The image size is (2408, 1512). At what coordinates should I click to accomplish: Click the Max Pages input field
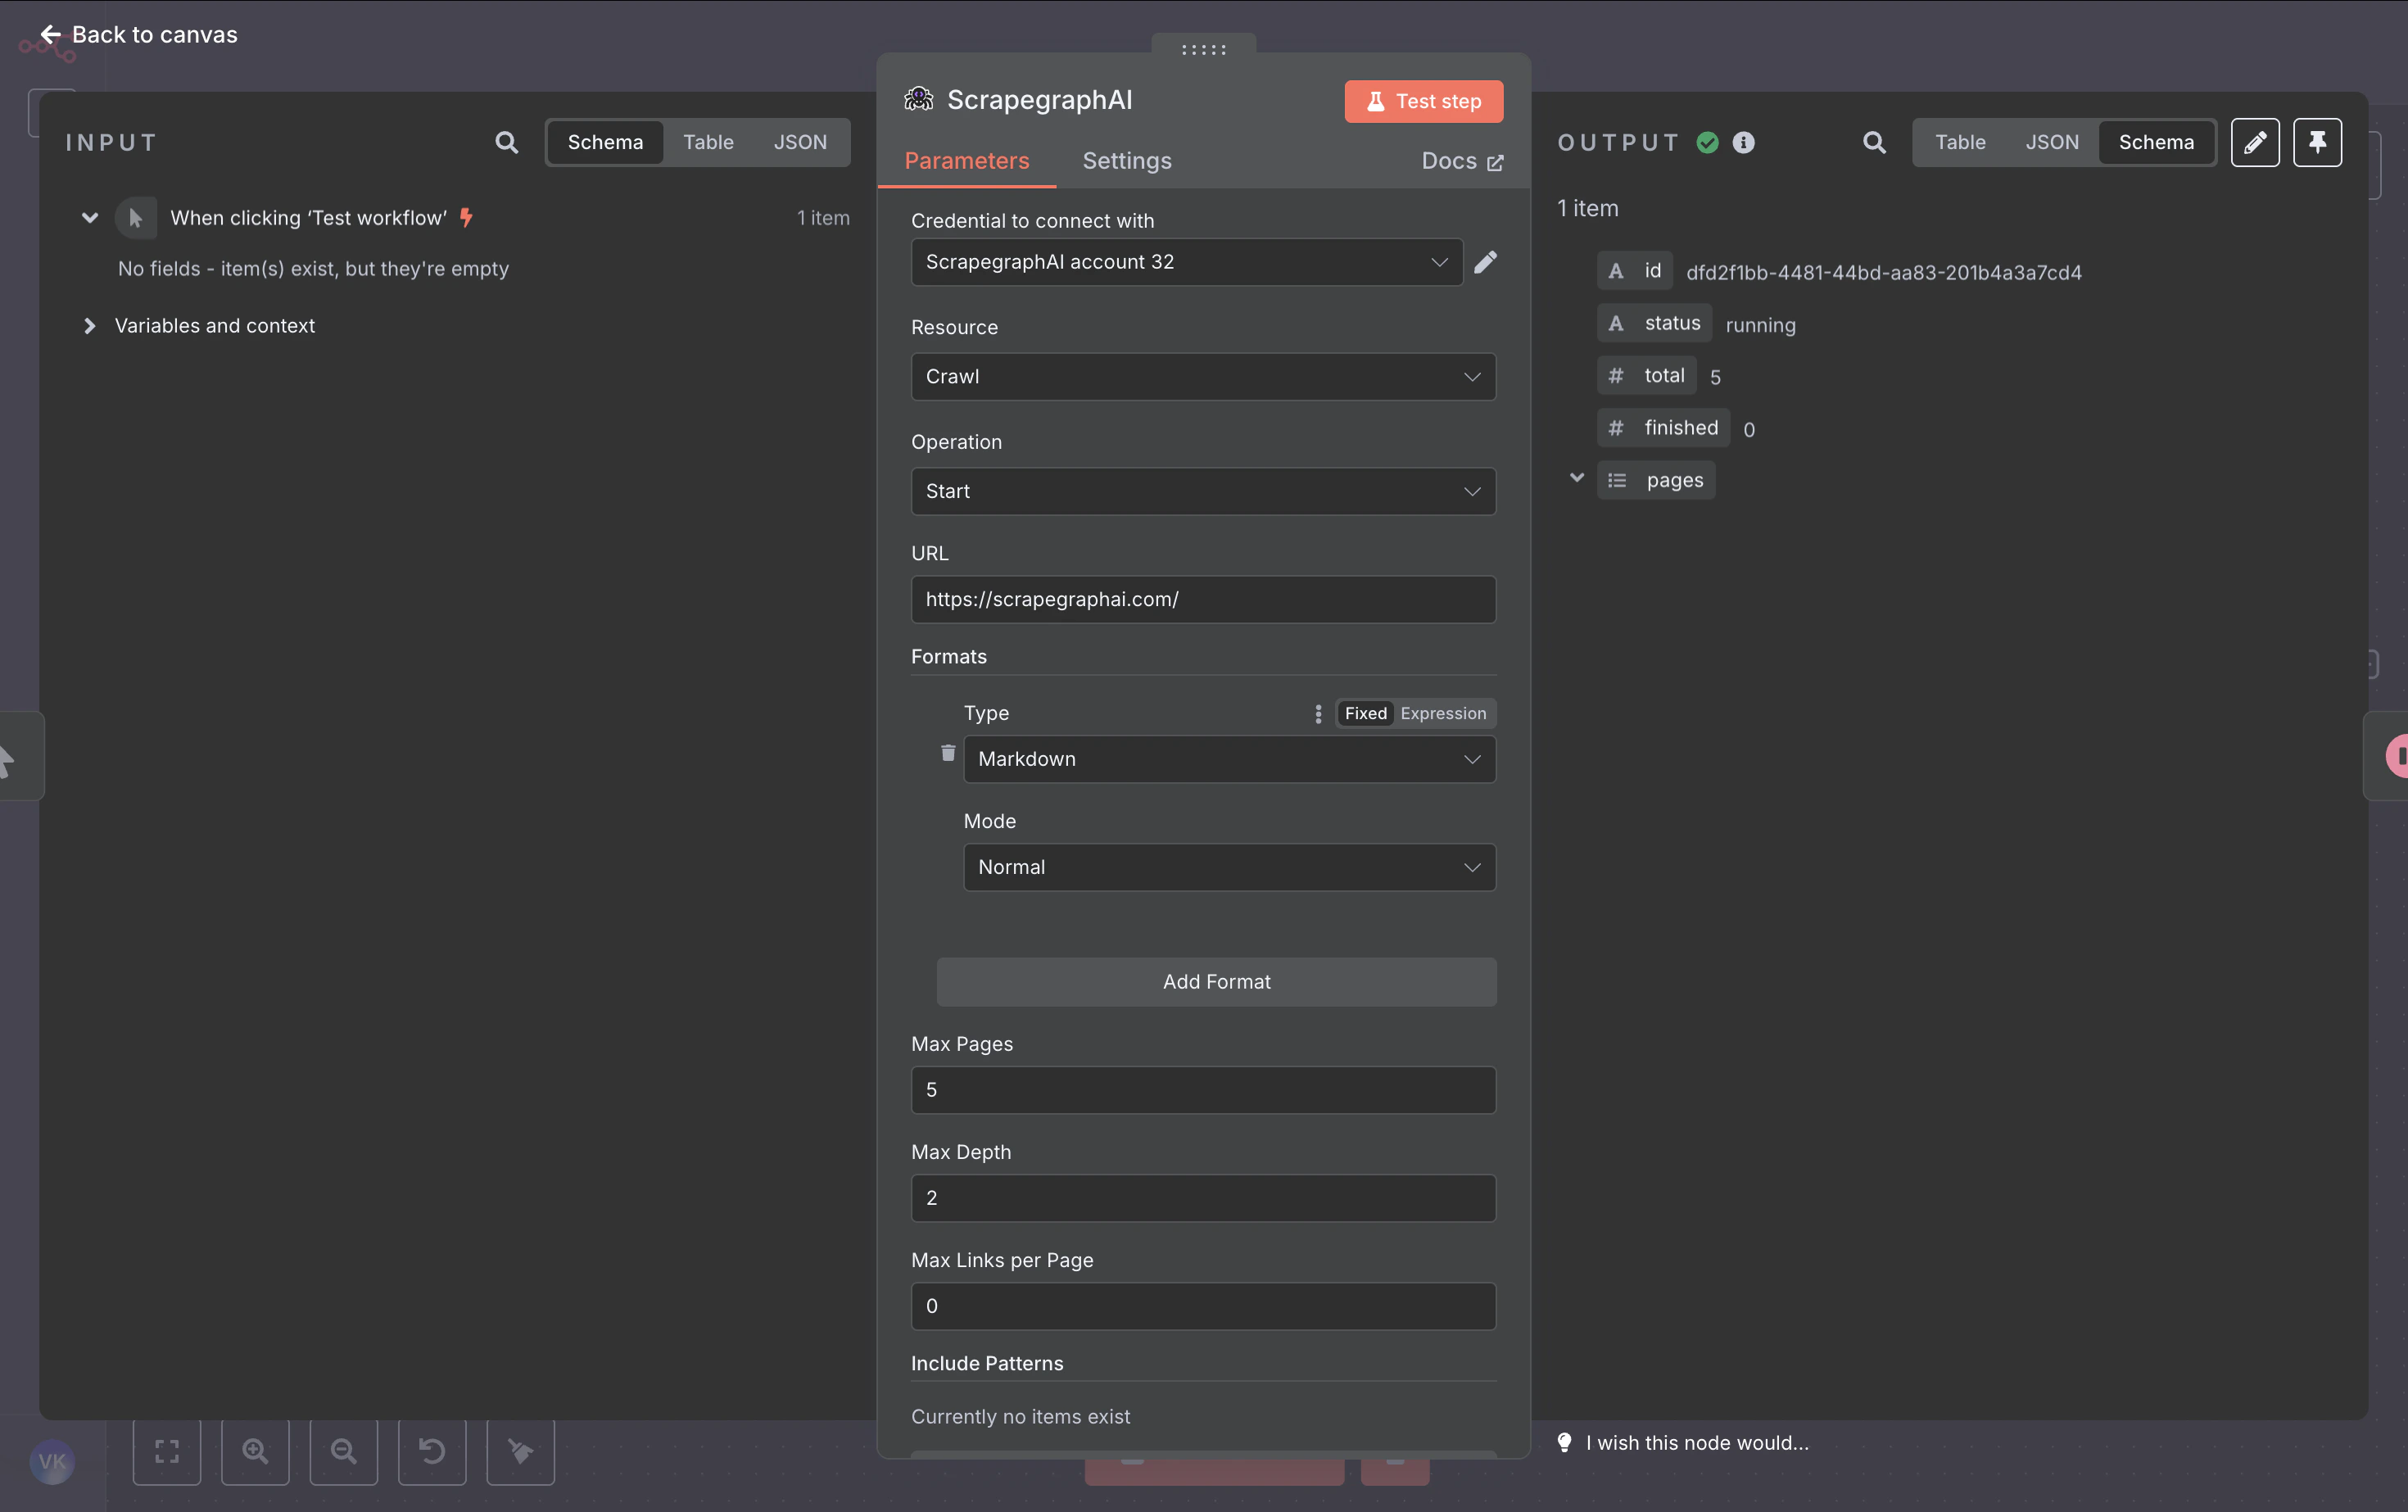1203,1090
